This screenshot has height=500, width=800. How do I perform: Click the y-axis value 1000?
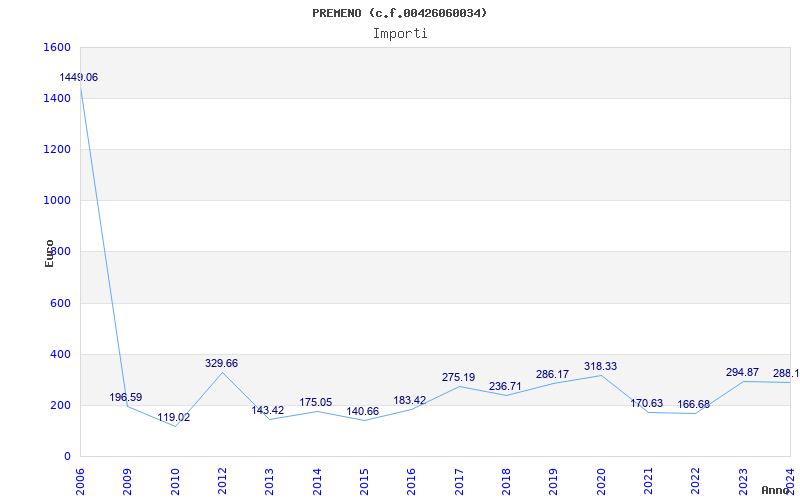click(57, 201)
